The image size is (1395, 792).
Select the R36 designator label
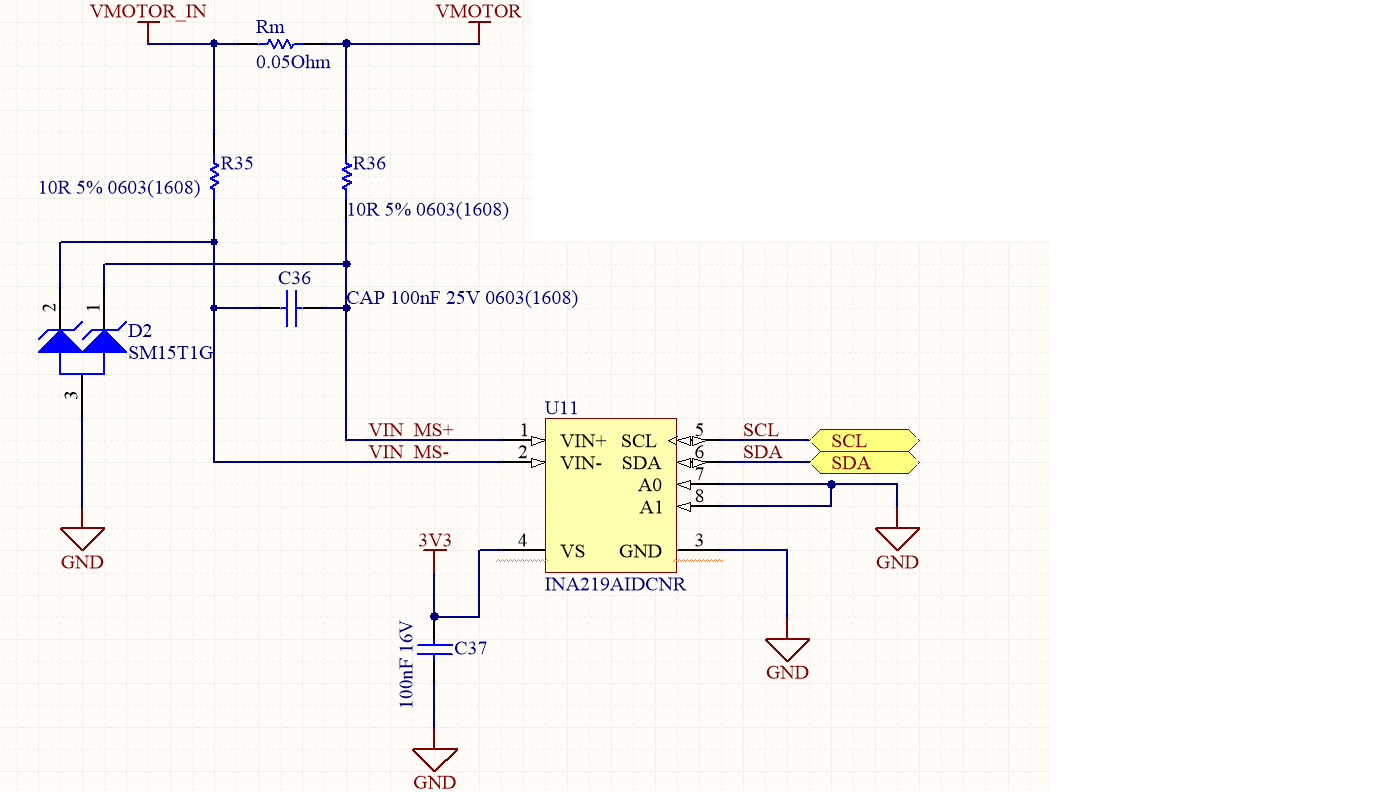point(369,164)
